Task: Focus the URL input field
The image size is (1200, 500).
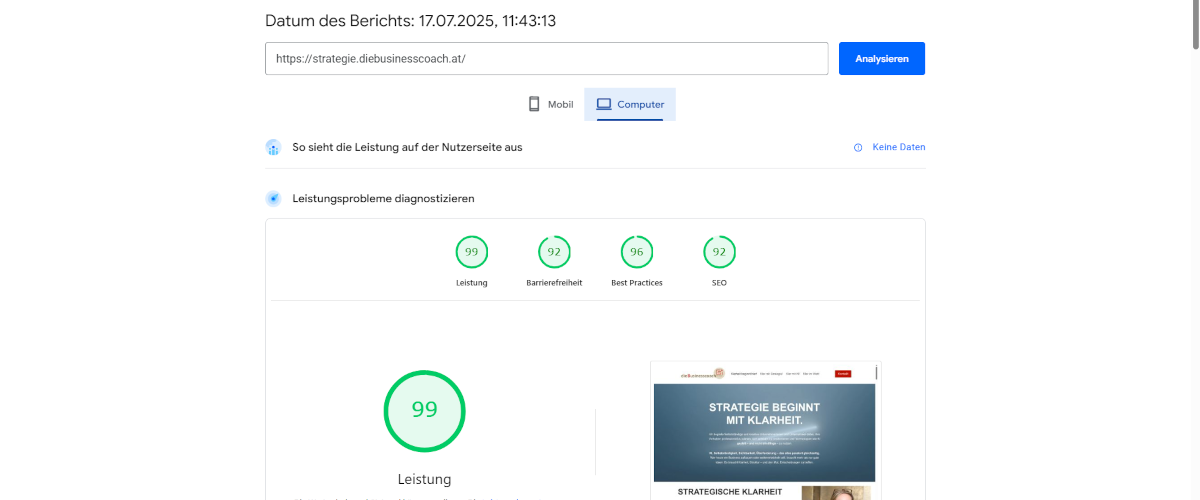Action: pyautogui.click(x=546, y=58)
